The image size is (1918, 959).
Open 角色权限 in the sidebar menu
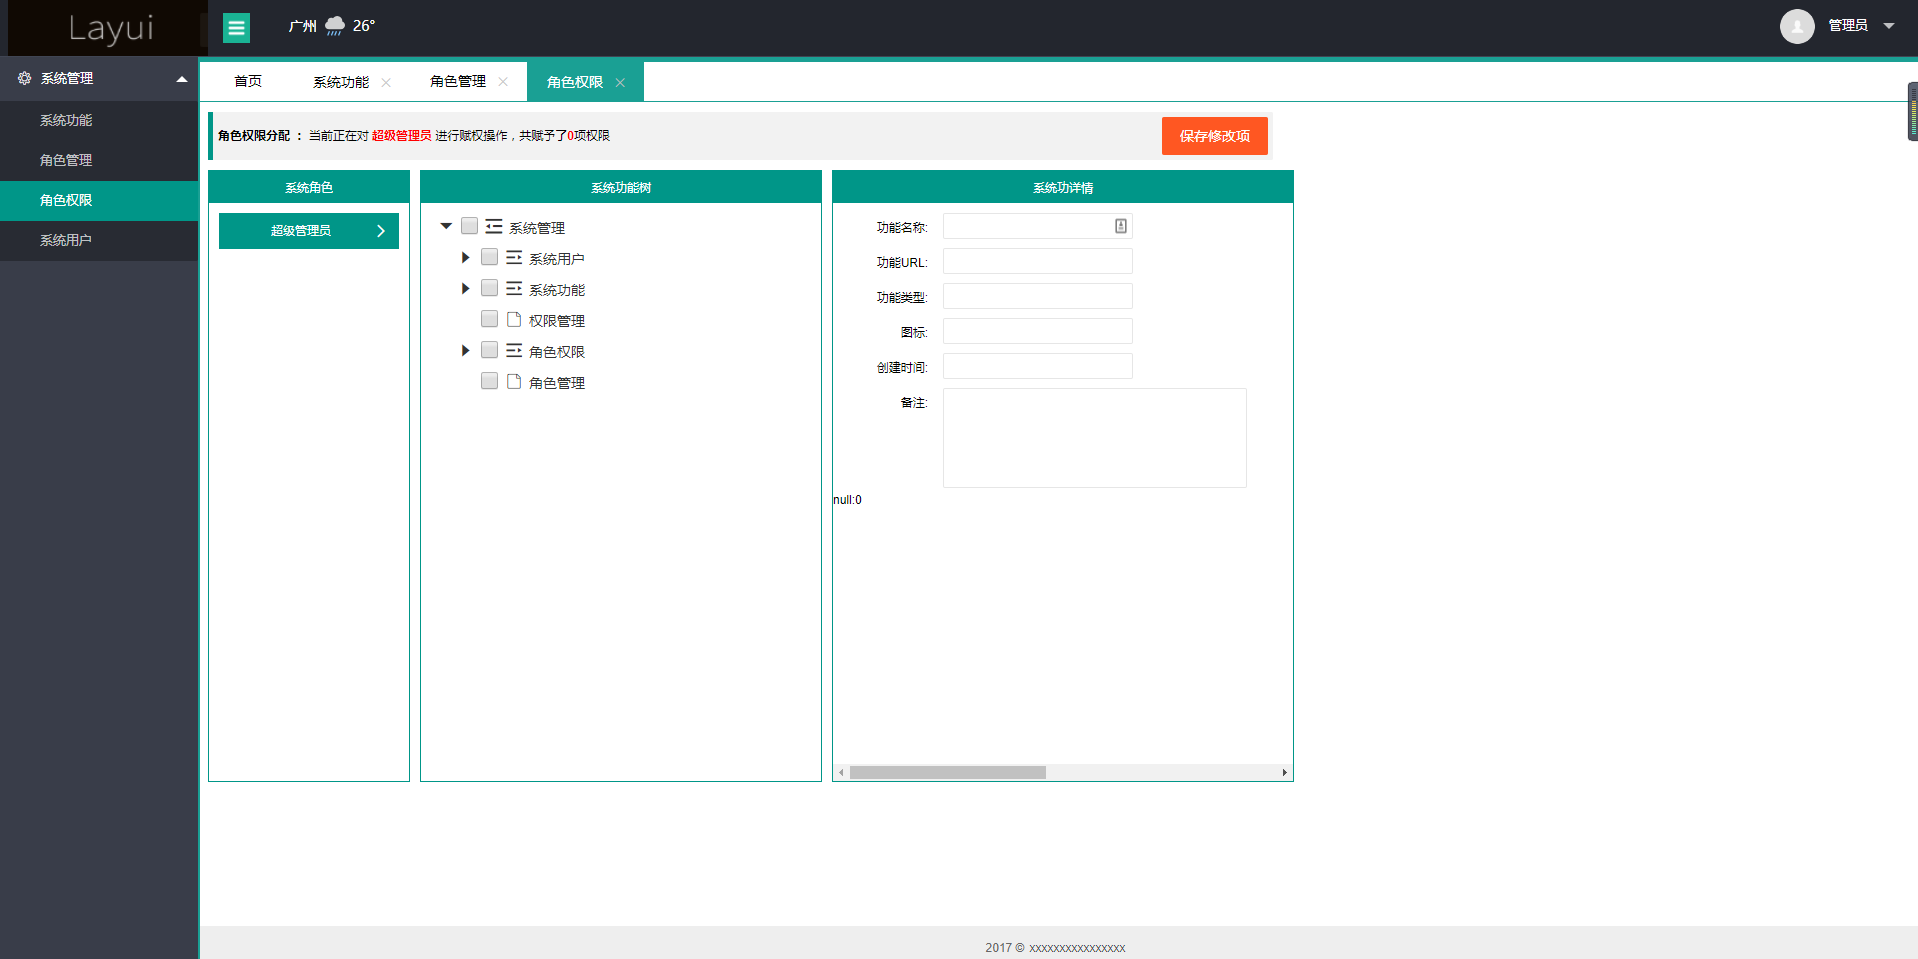[99, 201]
